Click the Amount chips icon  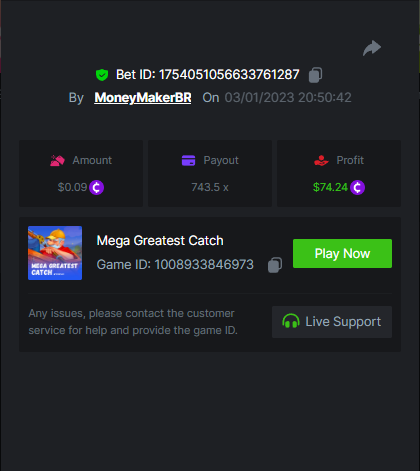click(57, 161)
